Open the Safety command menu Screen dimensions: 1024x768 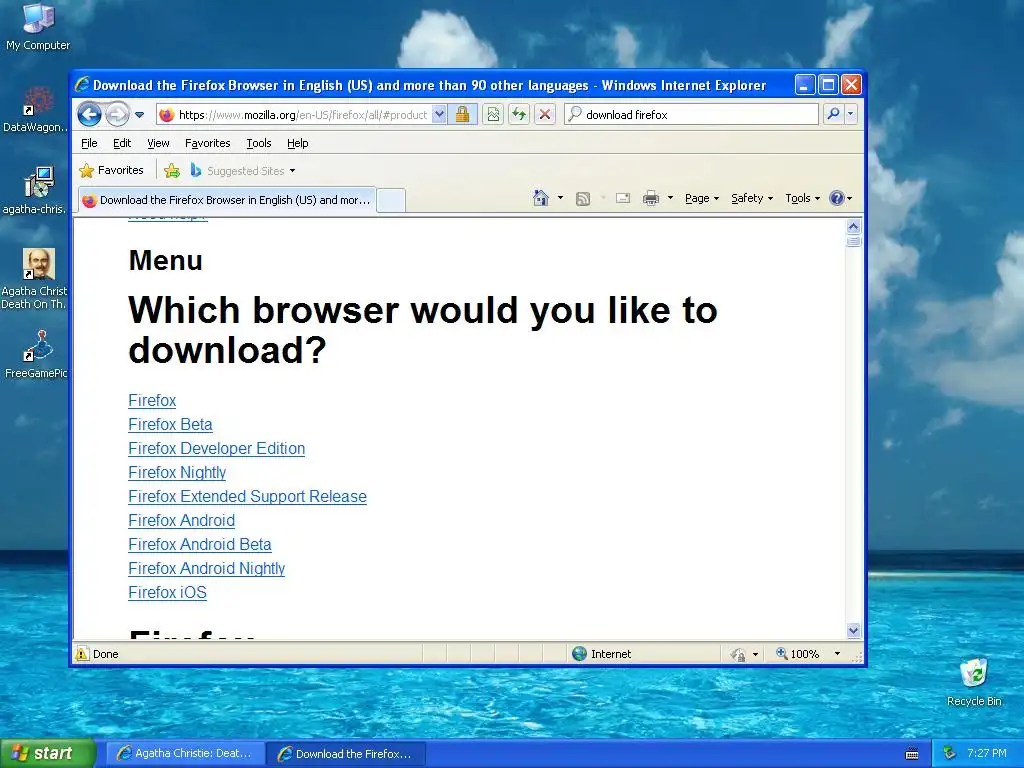click(752, 198)
